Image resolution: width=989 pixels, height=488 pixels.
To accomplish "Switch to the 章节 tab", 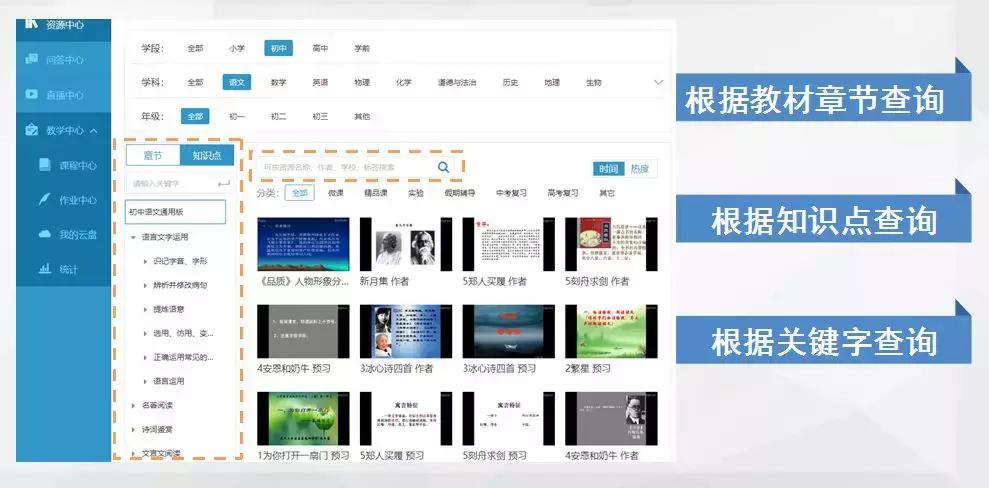I will (x=153, y=155).
